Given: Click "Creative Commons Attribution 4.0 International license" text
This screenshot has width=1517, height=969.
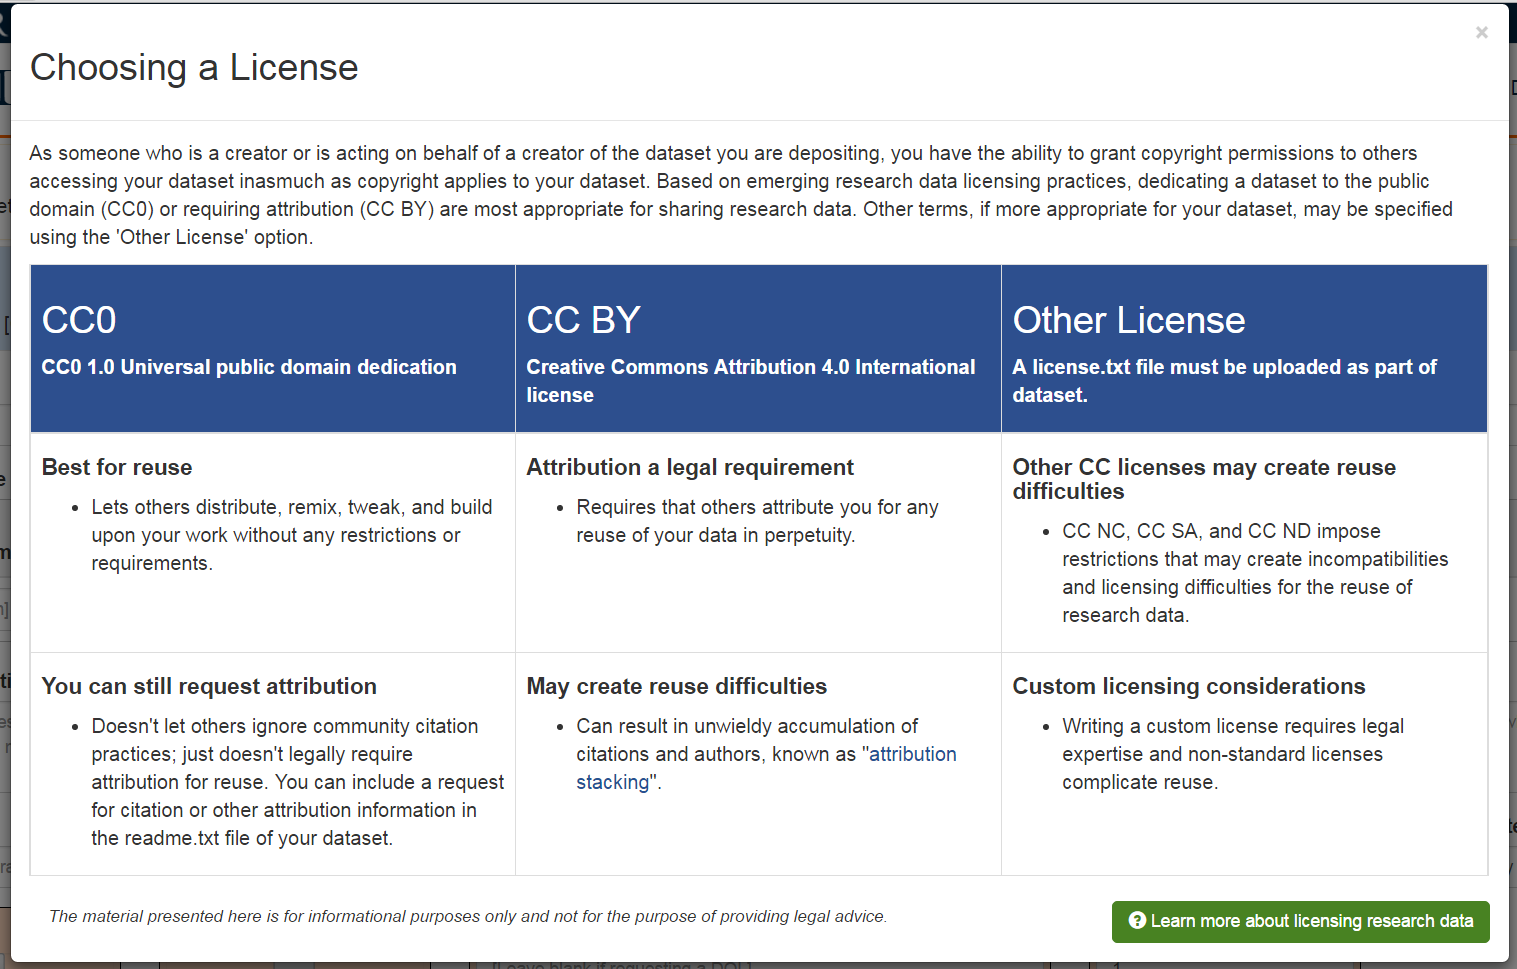Looking at the screenshot, I should (x=751, y=381).
